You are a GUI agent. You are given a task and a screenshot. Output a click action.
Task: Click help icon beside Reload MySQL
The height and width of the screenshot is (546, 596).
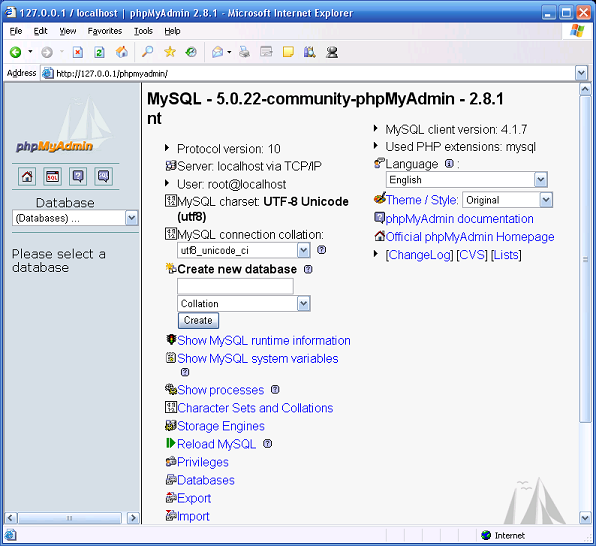pos(268,444)
